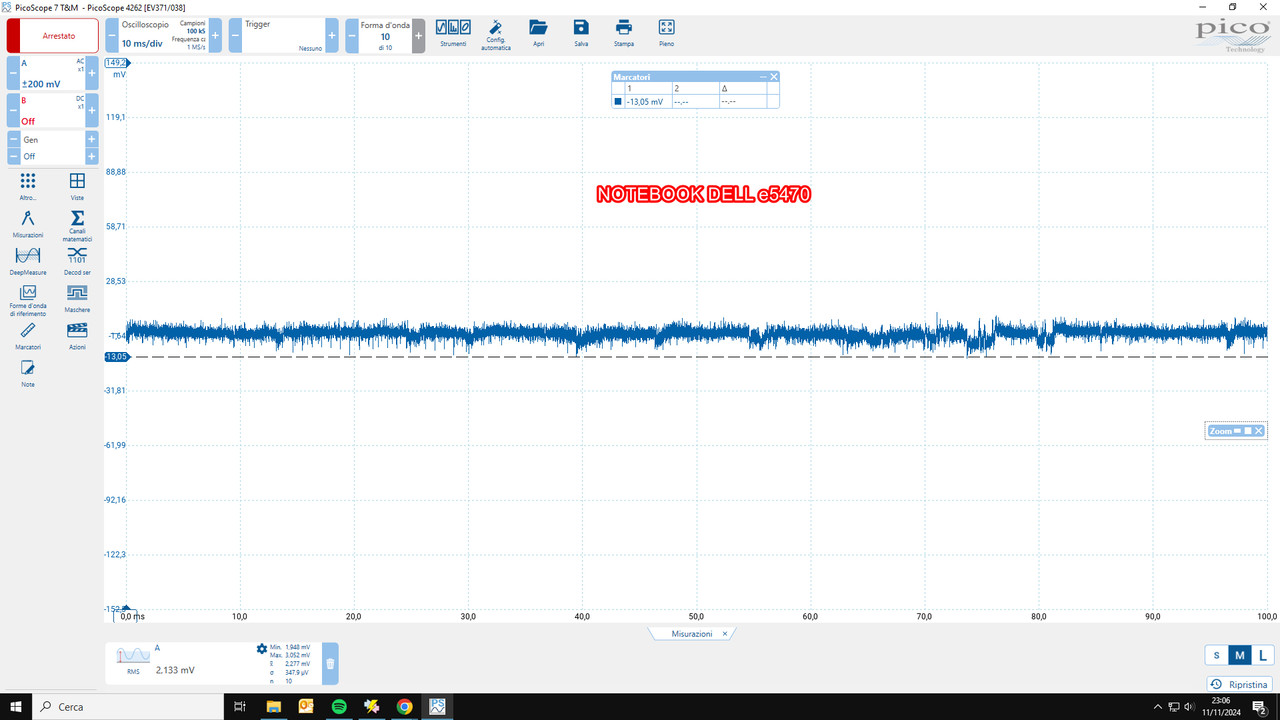Click Trigger plus stepper
Image resolution: width=1280 pixels, height=720 pixels.
click(x=332, y=35)
